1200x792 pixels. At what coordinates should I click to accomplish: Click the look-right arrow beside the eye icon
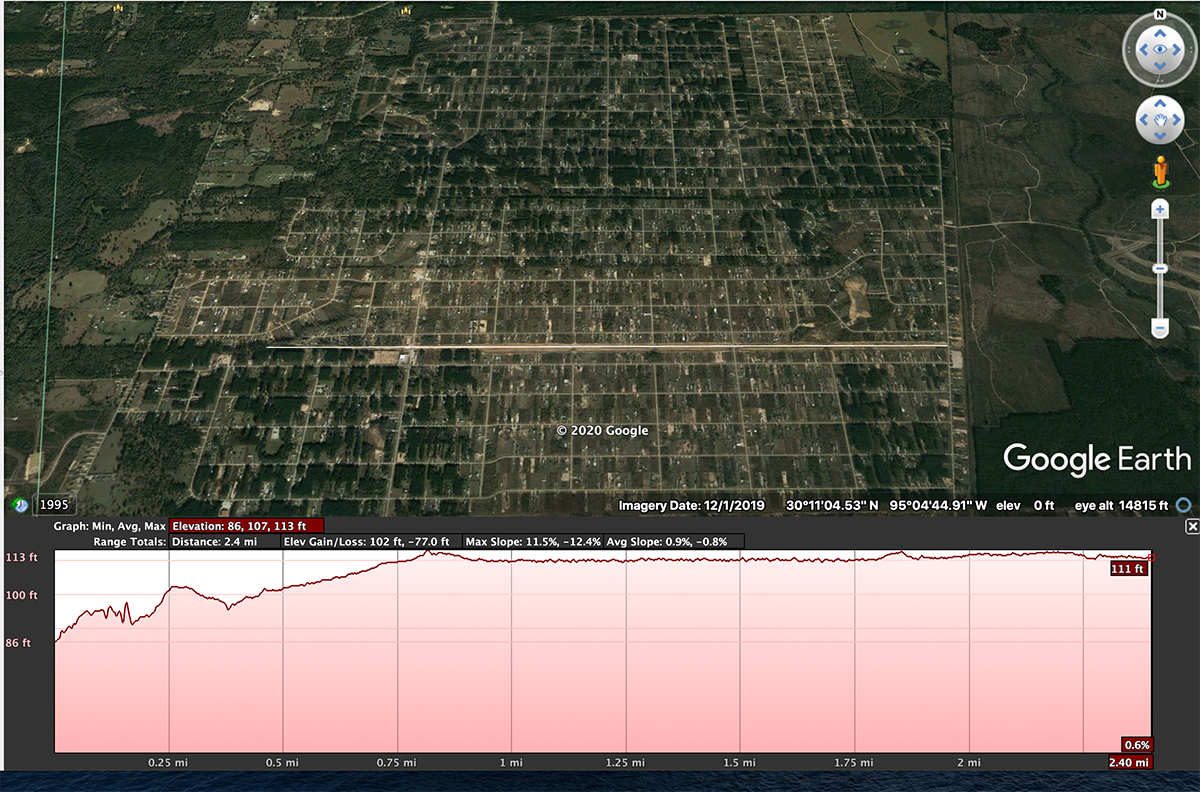[1178, 48]
